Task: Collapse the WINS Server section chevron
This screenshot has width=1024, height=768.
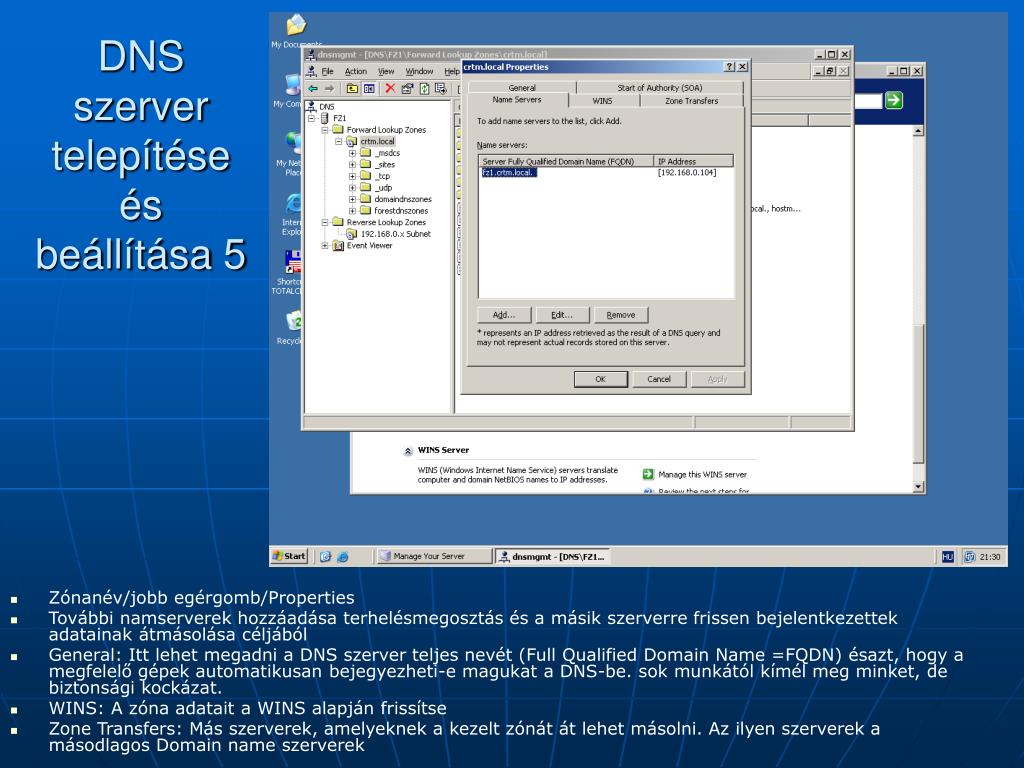Action: [x=408, y=450]
